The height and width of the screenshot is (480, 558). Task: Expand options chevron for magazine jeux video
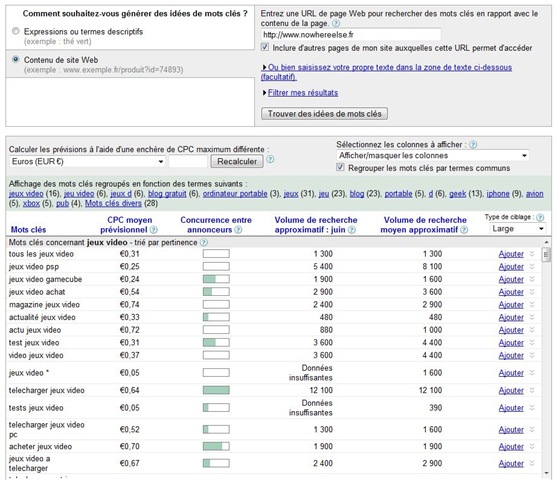532,305
